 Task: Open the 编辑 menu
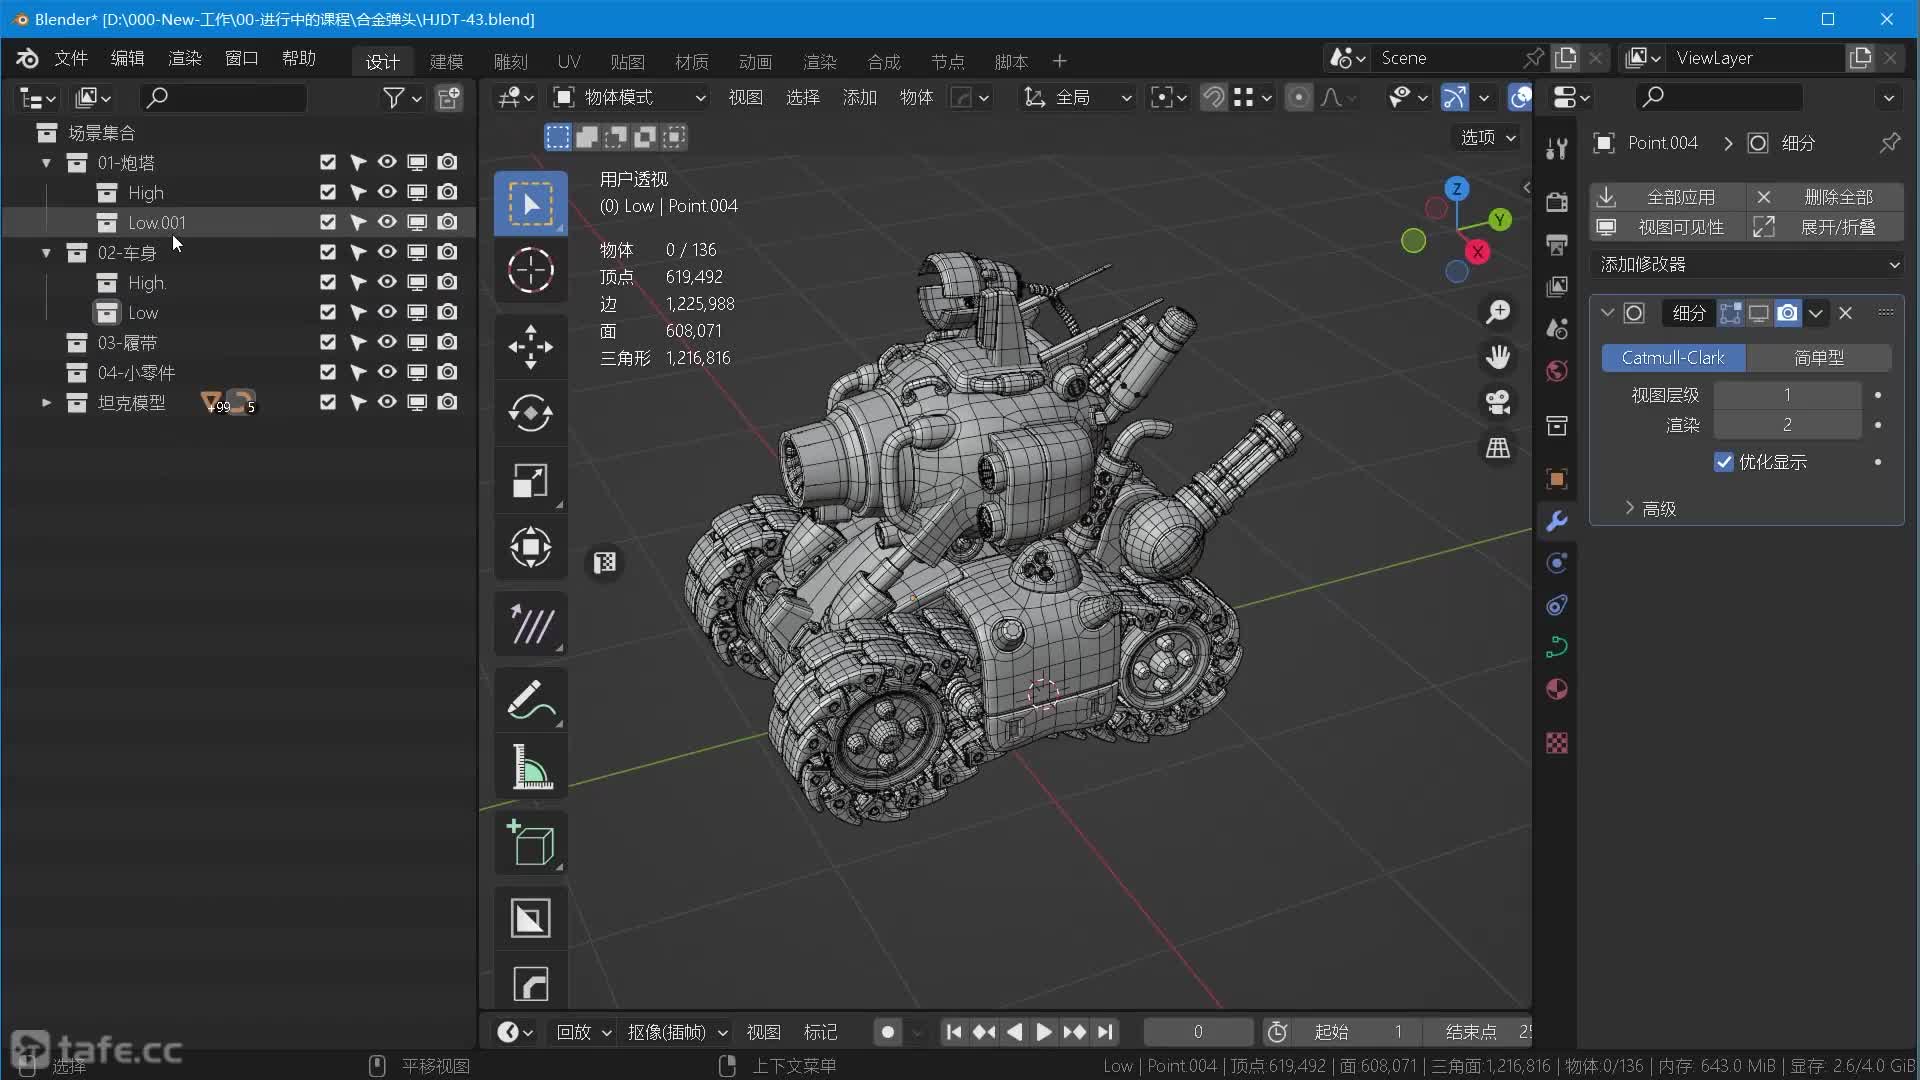tap(127, 58)
